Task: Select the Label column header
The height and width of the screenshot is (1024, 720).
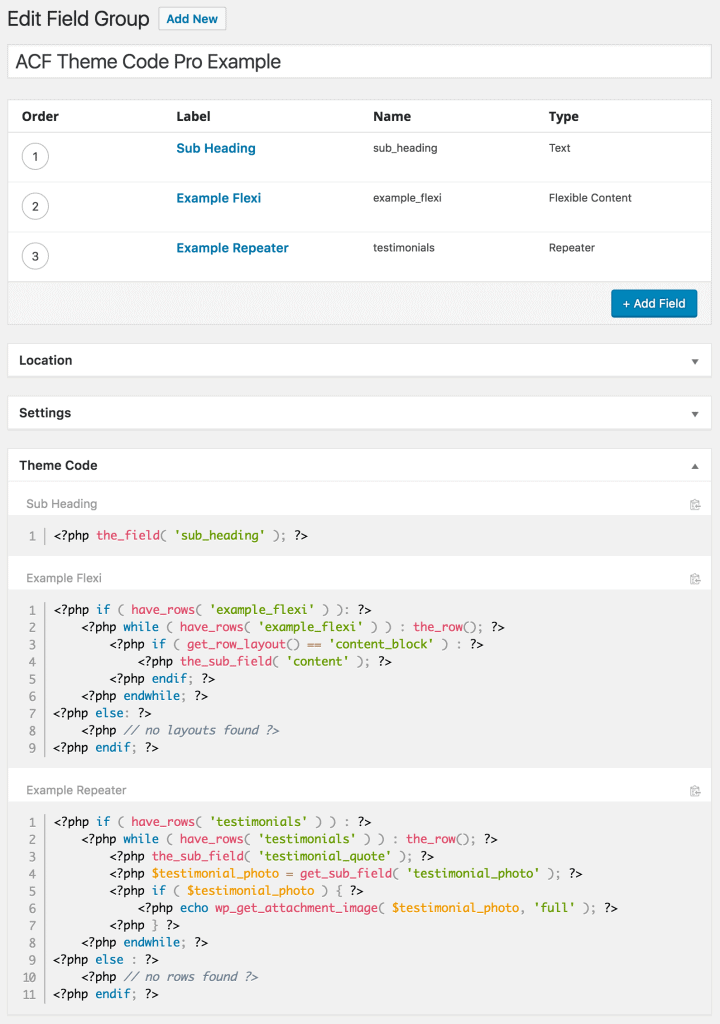Action: pos(193,116)
